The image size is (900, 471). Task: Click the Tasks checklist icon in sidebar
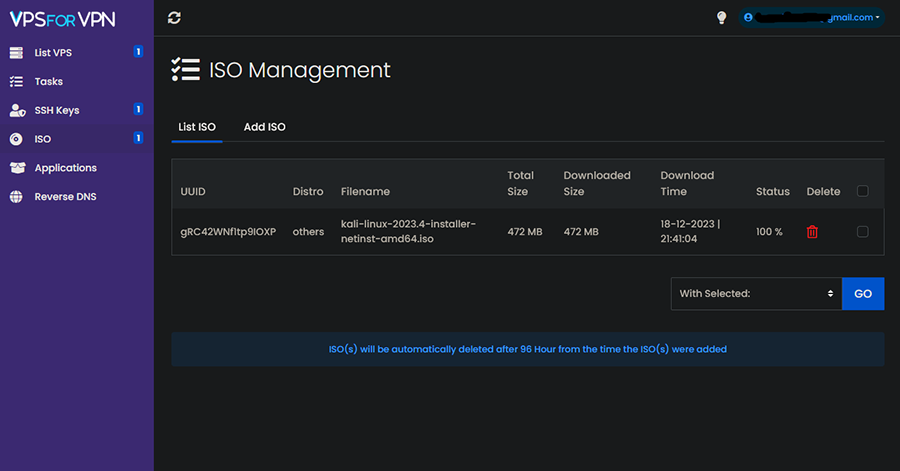click(x=16, y=81)
